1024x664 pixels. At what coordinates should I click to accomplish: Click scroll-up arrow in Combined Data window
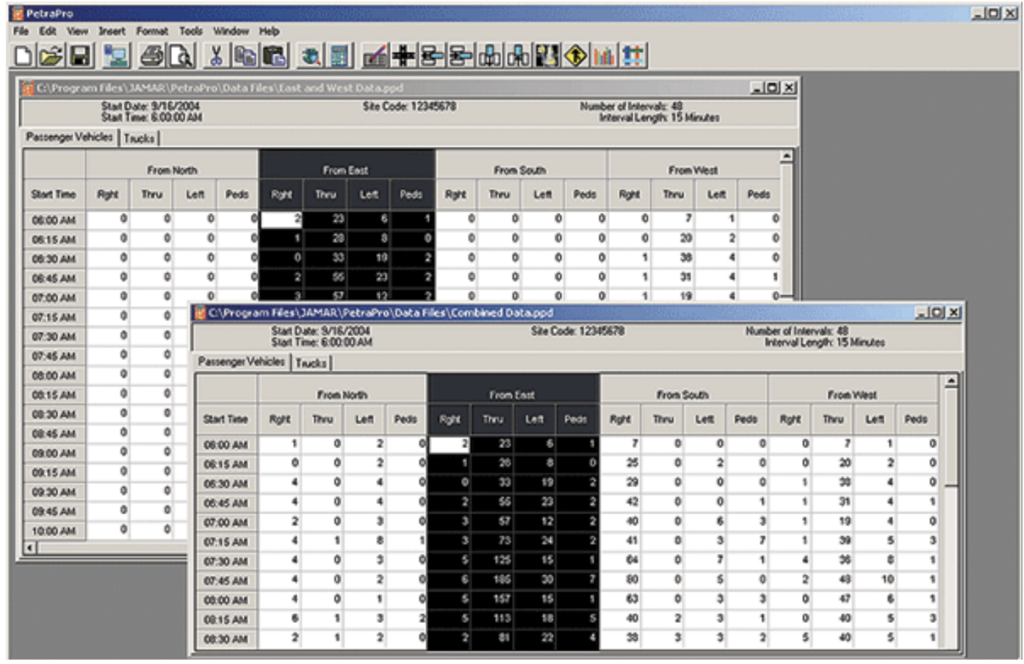pos(952,381)
